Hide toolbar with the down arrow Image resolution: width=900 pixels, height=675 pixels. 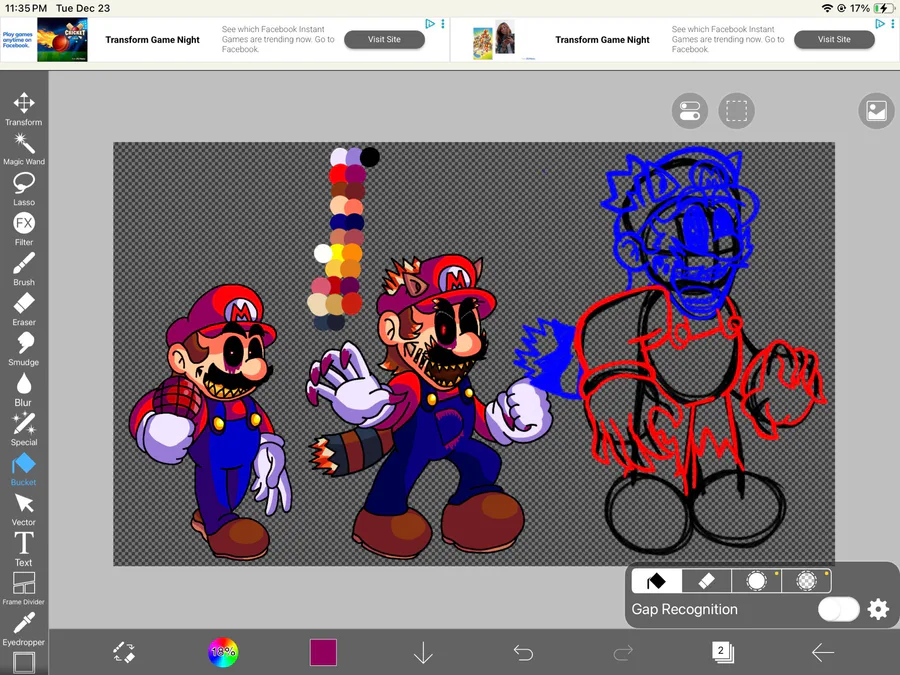click(423, 653)
